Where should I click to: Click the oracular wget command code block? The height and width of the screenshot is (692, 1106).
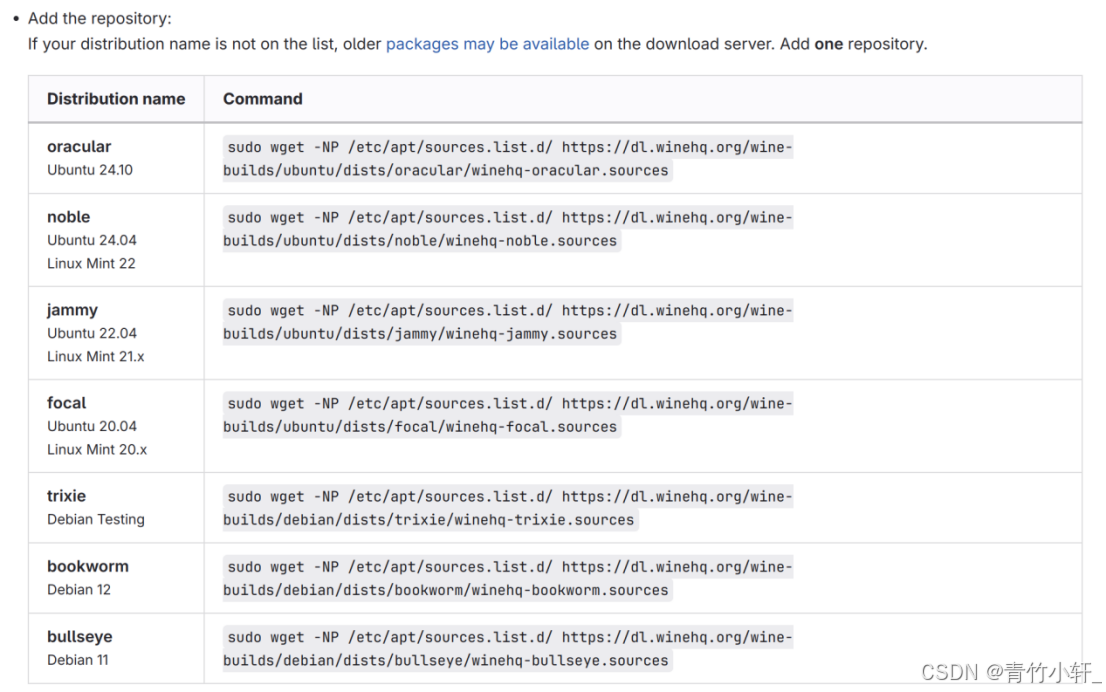pos(508,159)
